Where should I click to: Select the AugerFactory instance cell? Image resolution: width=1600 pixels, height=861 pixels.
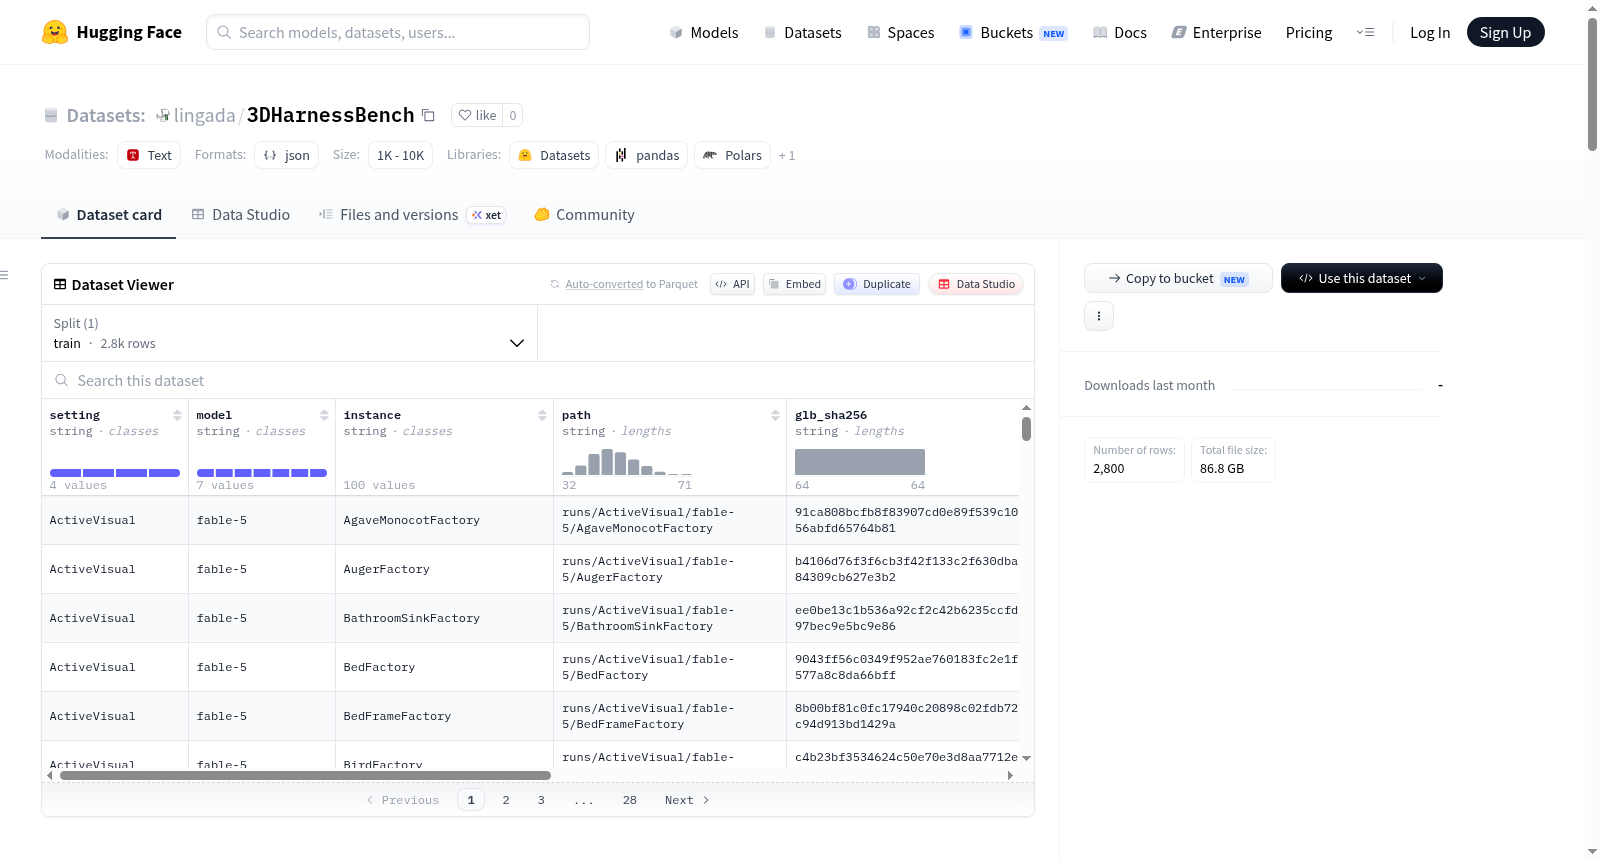point(445,569)
